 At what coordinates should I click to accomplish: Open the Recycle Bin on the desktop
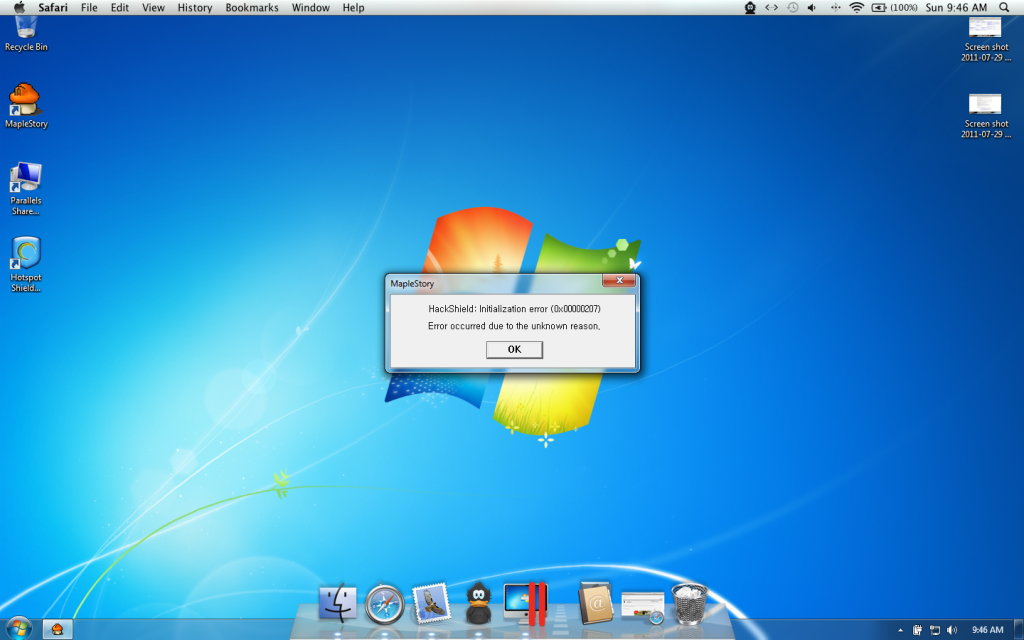pos(25,28)
